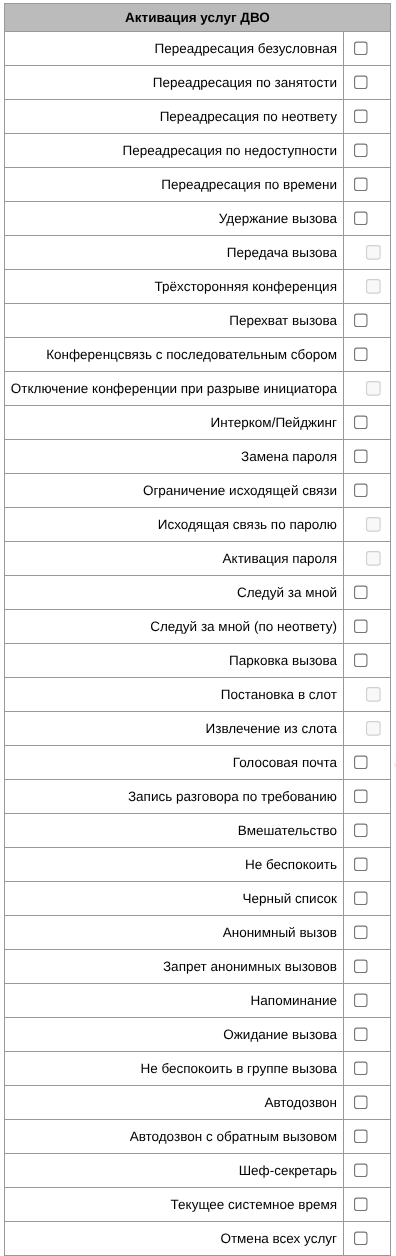Image resolution: width=396 pixels, height=1256 pixels.
Task: Toggle the Голосовая почта checkbox
Action: tap(361, 762)
